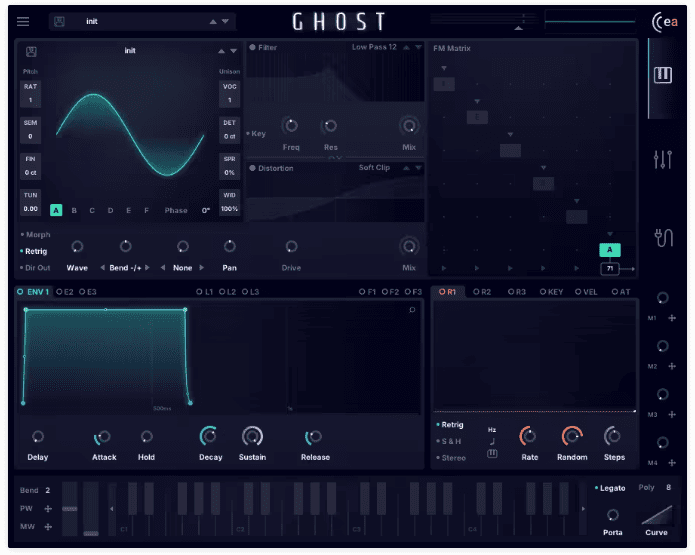
Task: Click the M4 macro assign cross icon
Action: (x=672, y=463)
